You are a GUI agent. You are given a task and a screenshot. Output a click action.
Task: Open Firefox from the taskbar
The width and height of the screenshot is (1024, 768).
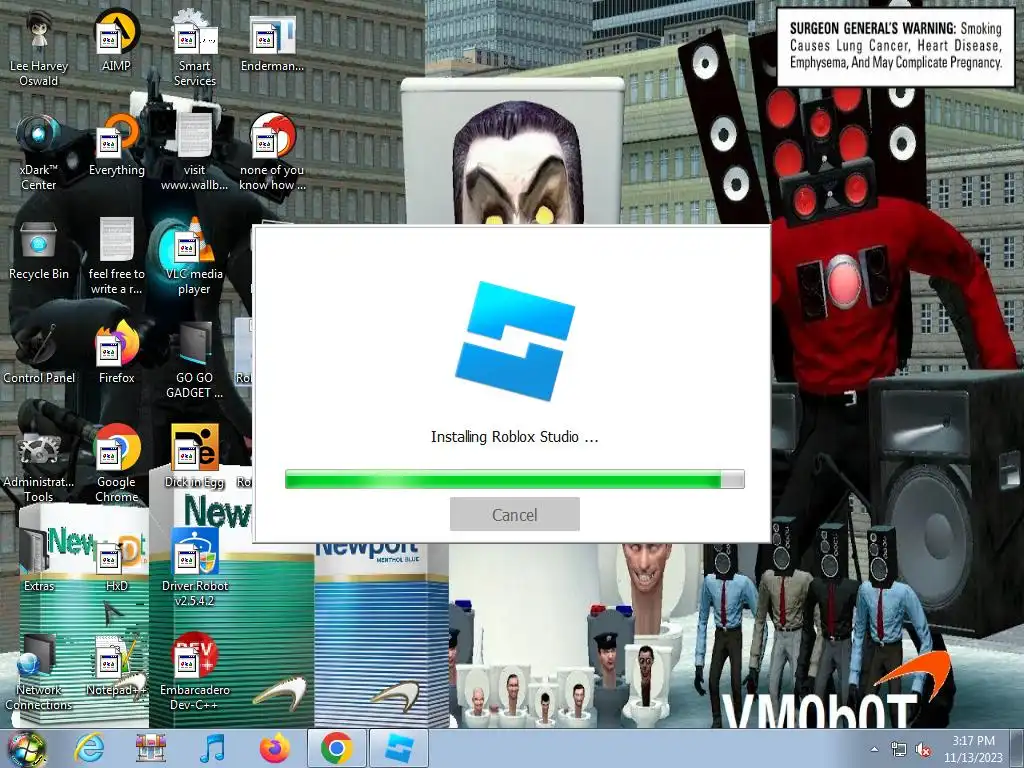(x=275, y=748)
